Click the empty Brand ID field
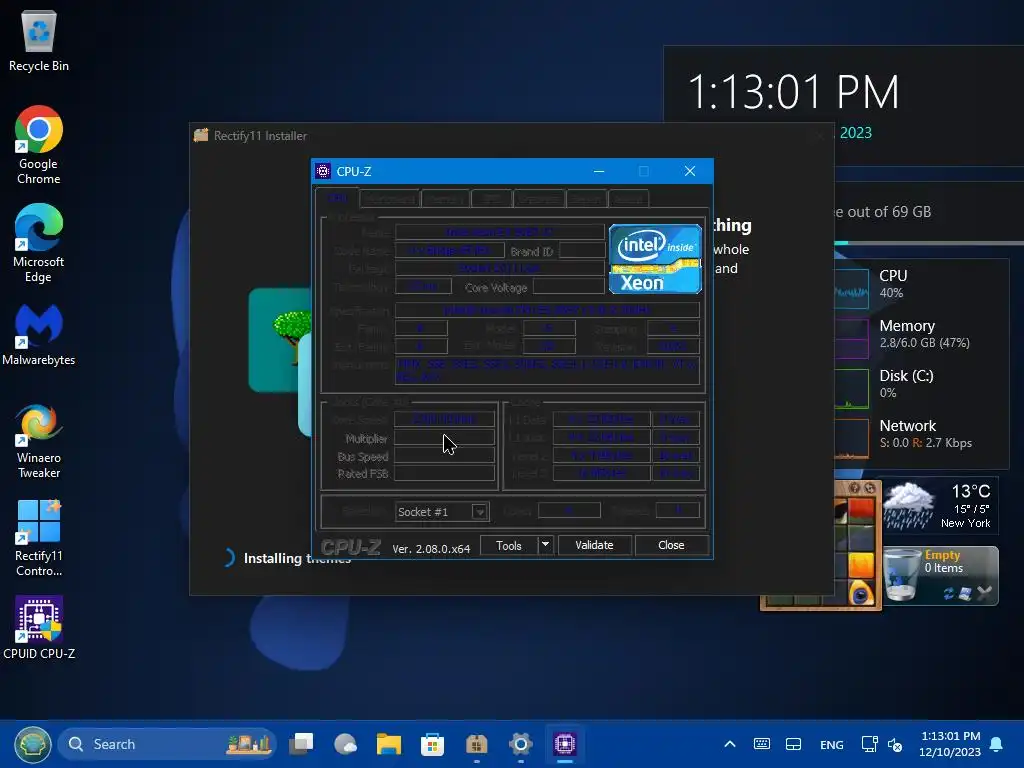 [582, 250]
